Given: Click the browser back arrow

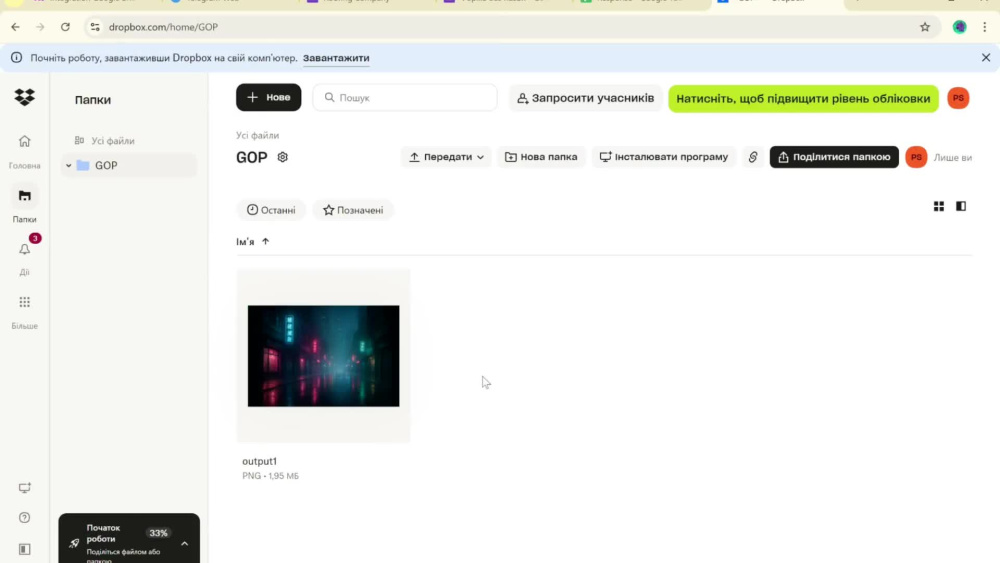Looking at the screenshot, I should (15, 27).
